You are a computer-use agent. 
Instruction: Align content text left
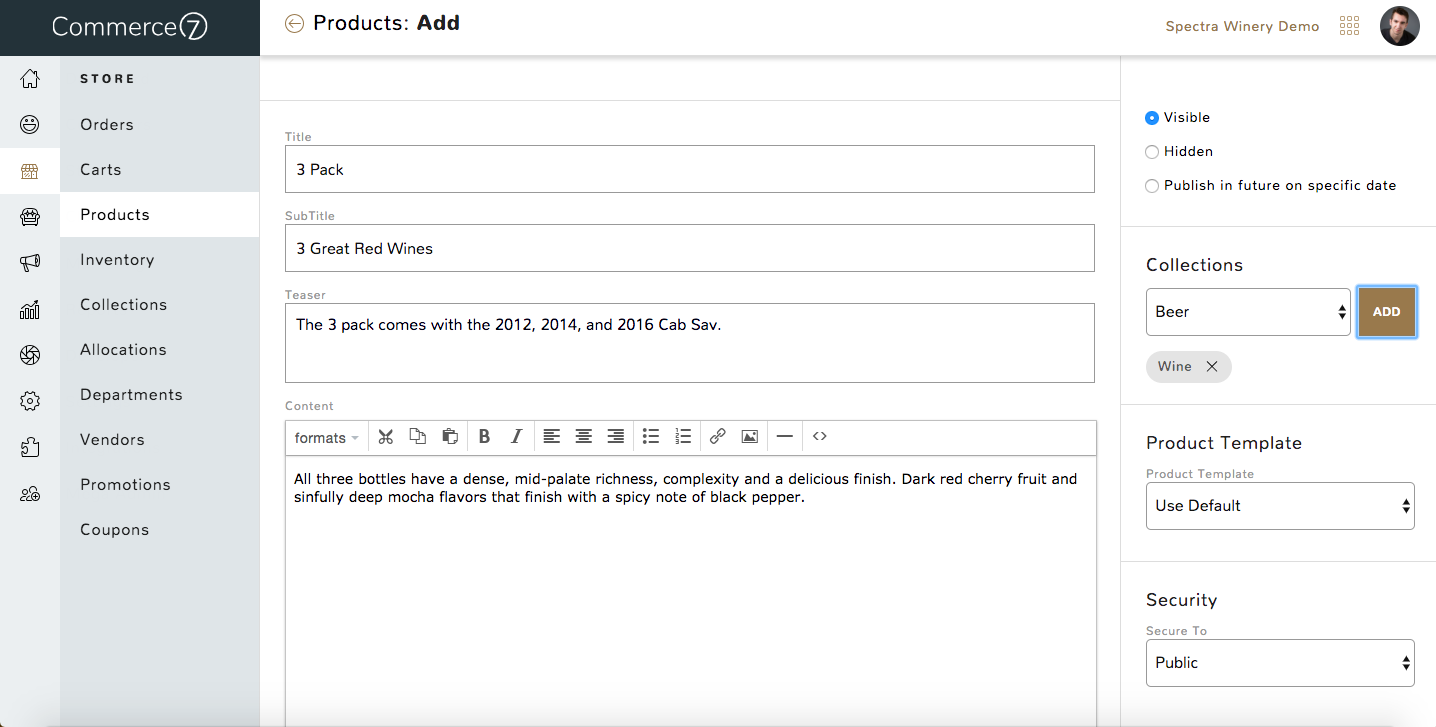click(552, 437)
